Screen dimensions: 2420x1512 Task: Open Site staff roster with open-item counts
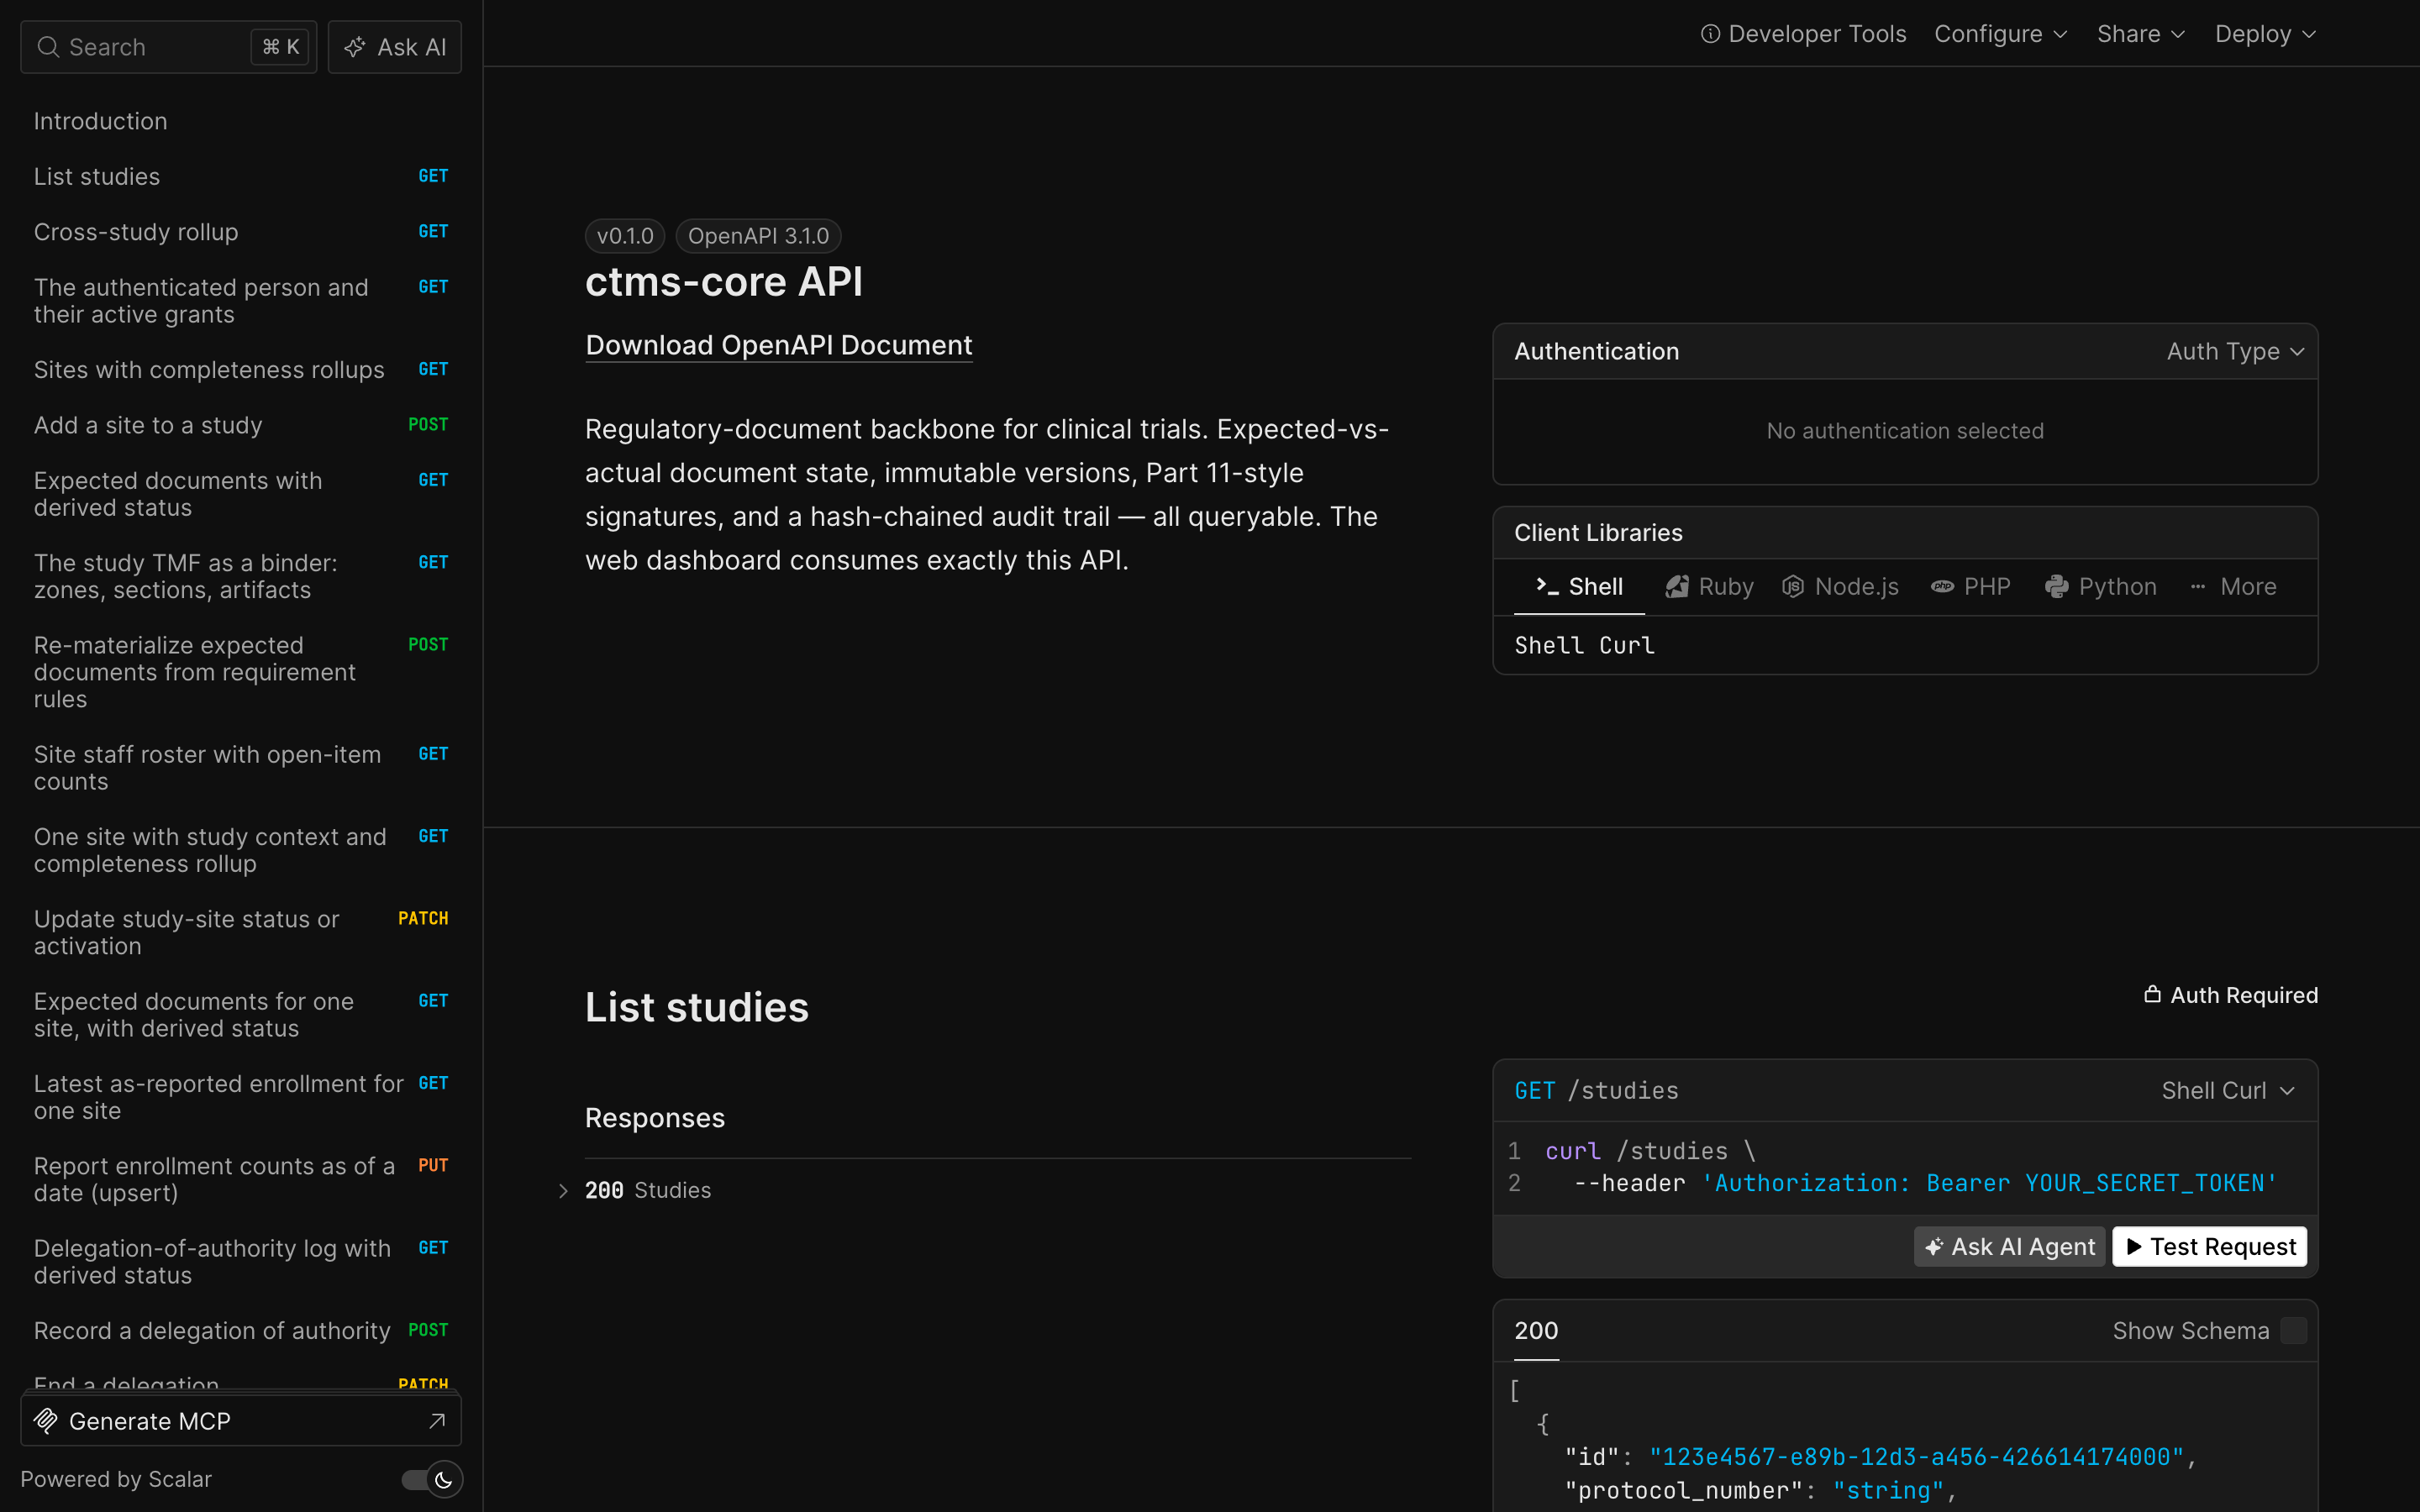(241, 768)
